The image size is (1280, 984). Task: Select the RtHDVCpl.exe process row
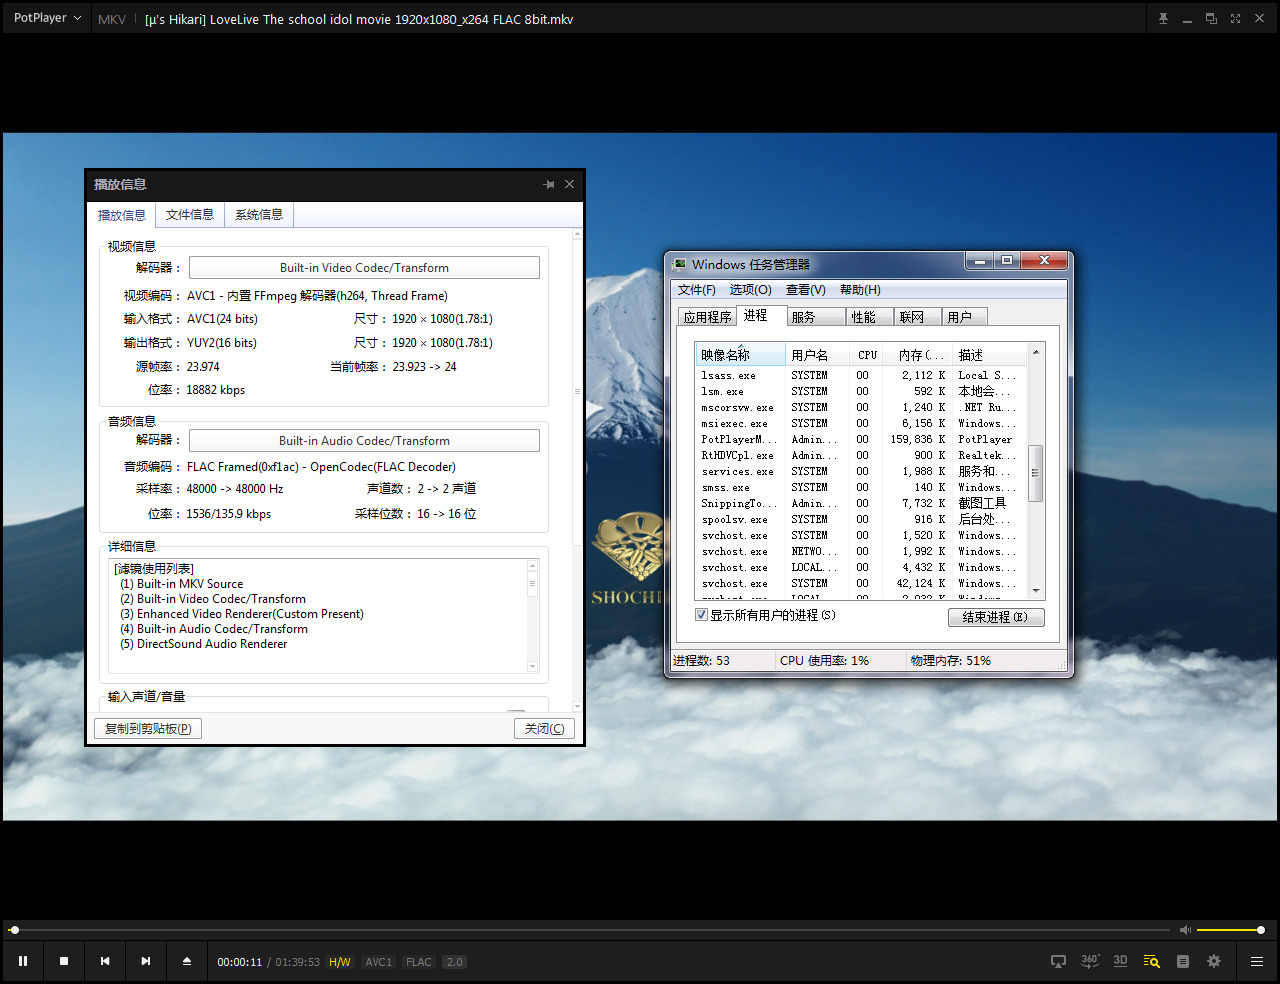[861, 455]
